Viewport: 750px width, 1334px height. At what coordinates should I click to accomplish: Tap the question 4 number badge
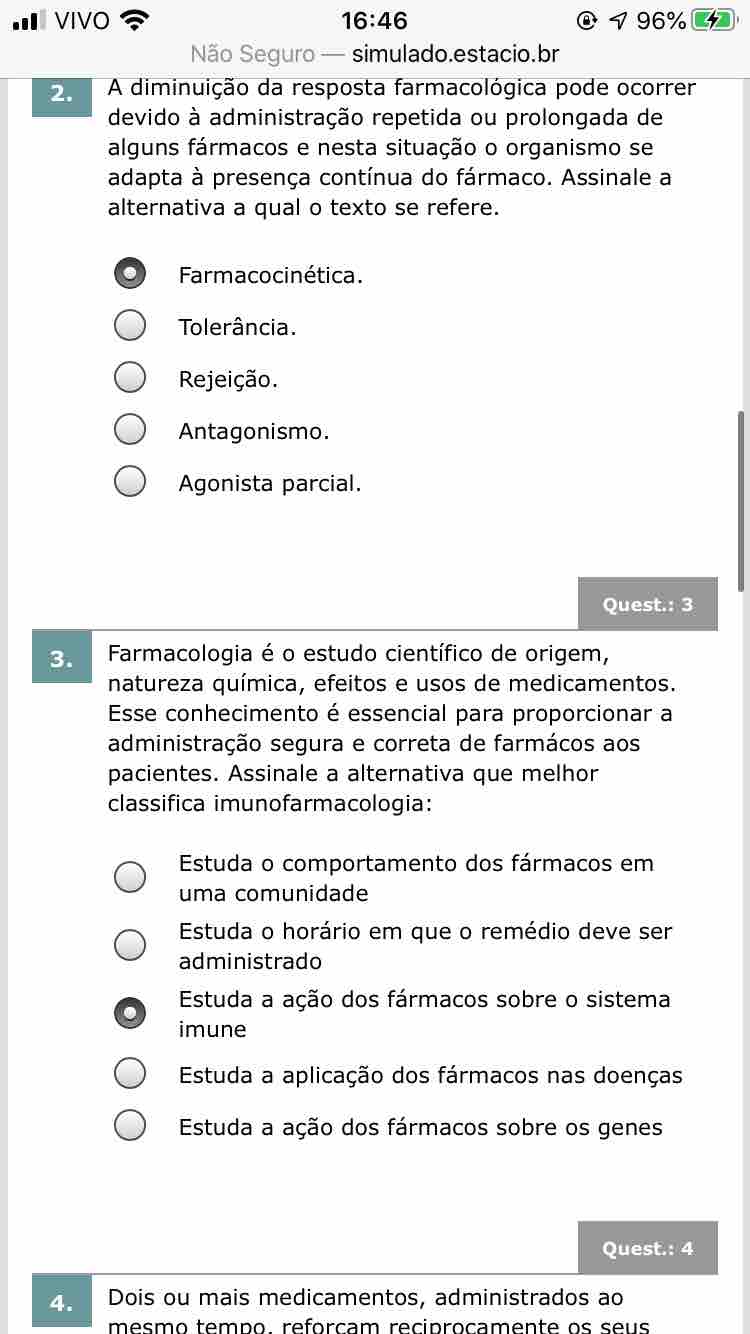point(62,1302)
